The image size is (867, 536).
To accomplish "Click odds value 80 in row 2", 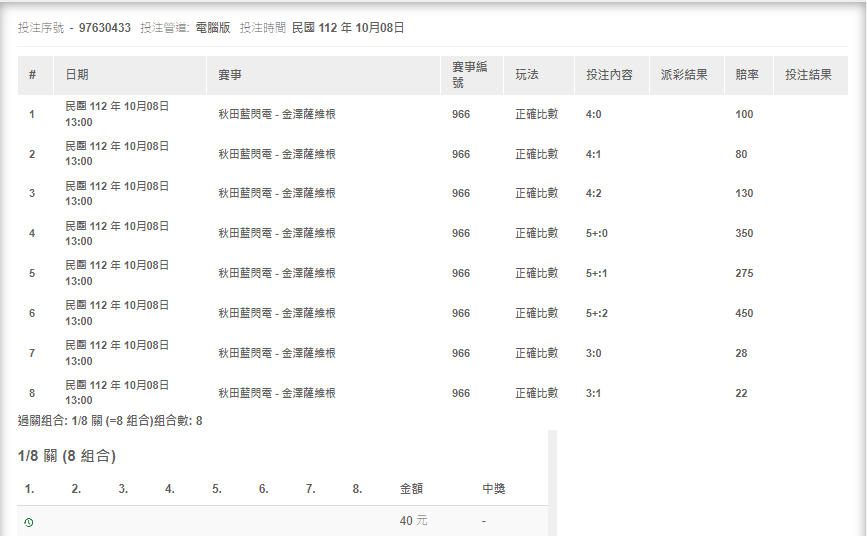I will 741,154.
